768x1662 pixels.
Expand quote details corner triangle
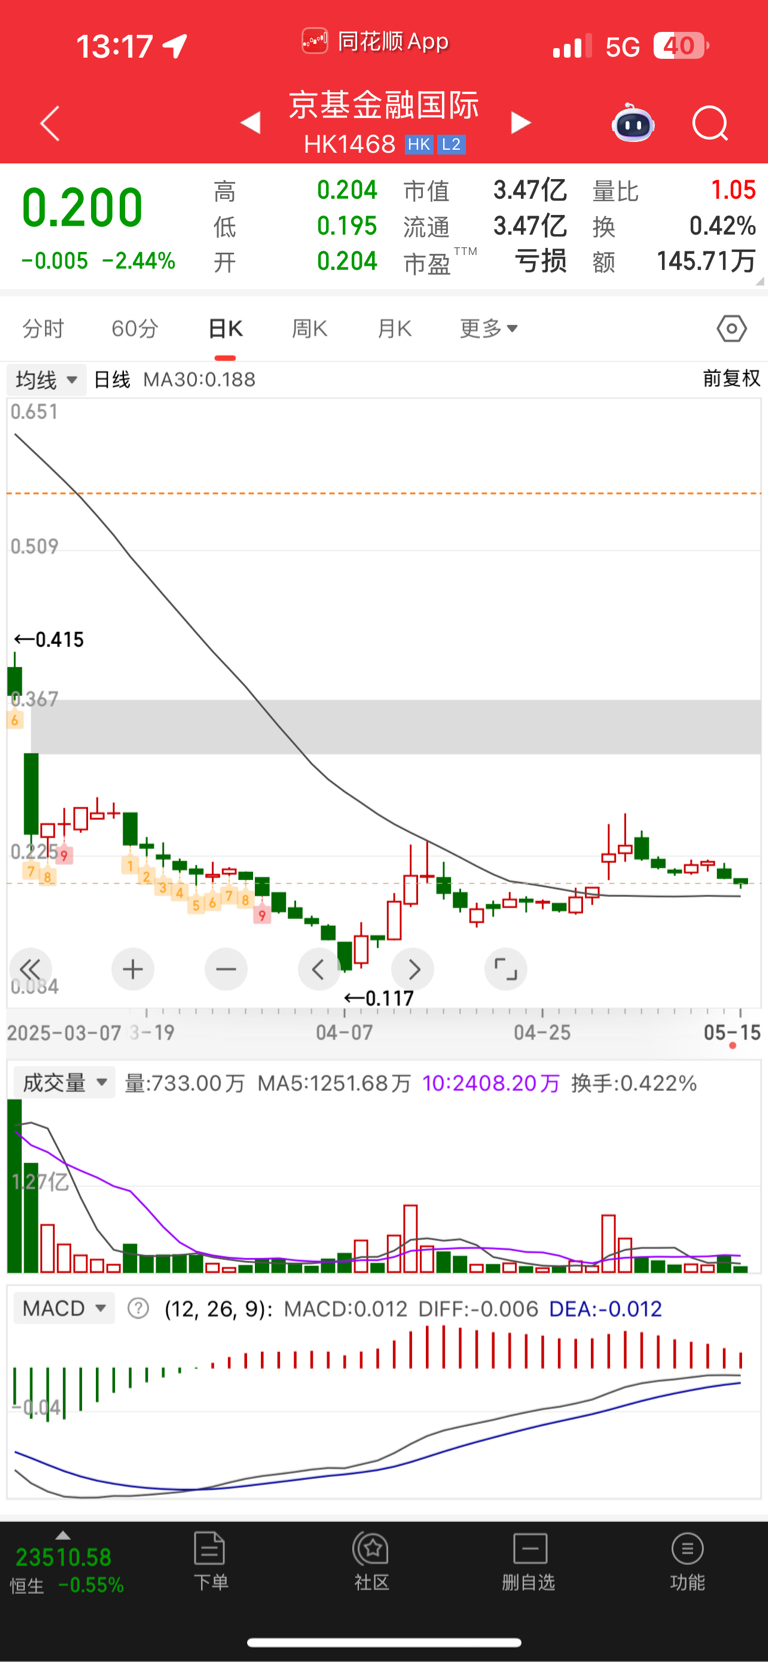pyautogui.click(x=761, y=282)
